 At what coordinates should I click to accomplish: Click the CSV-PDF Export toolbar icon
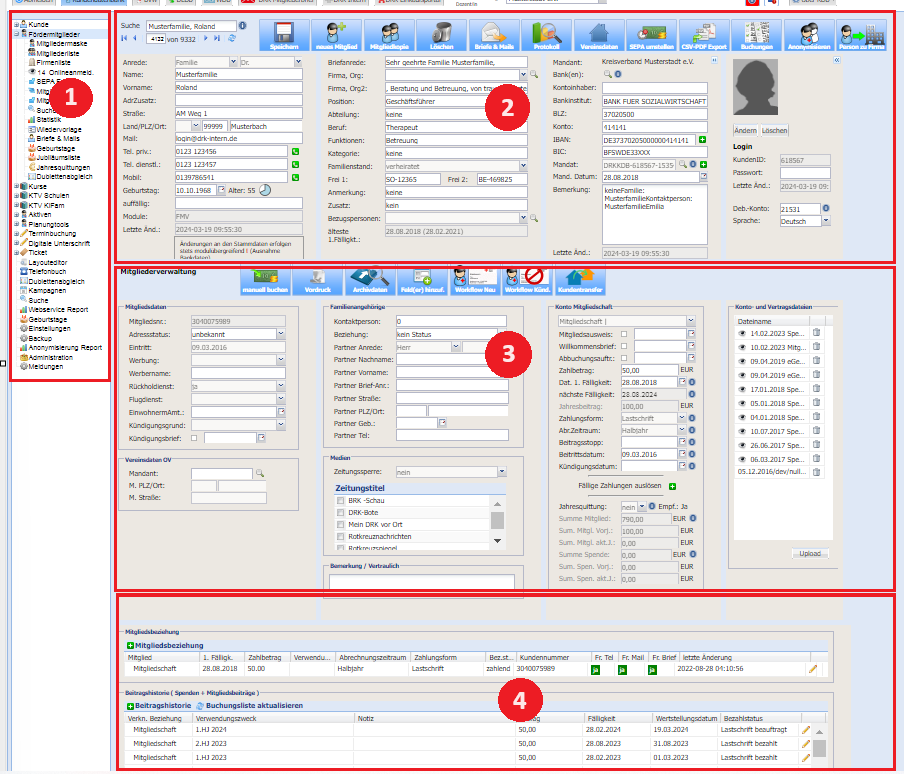pos(705,34)
